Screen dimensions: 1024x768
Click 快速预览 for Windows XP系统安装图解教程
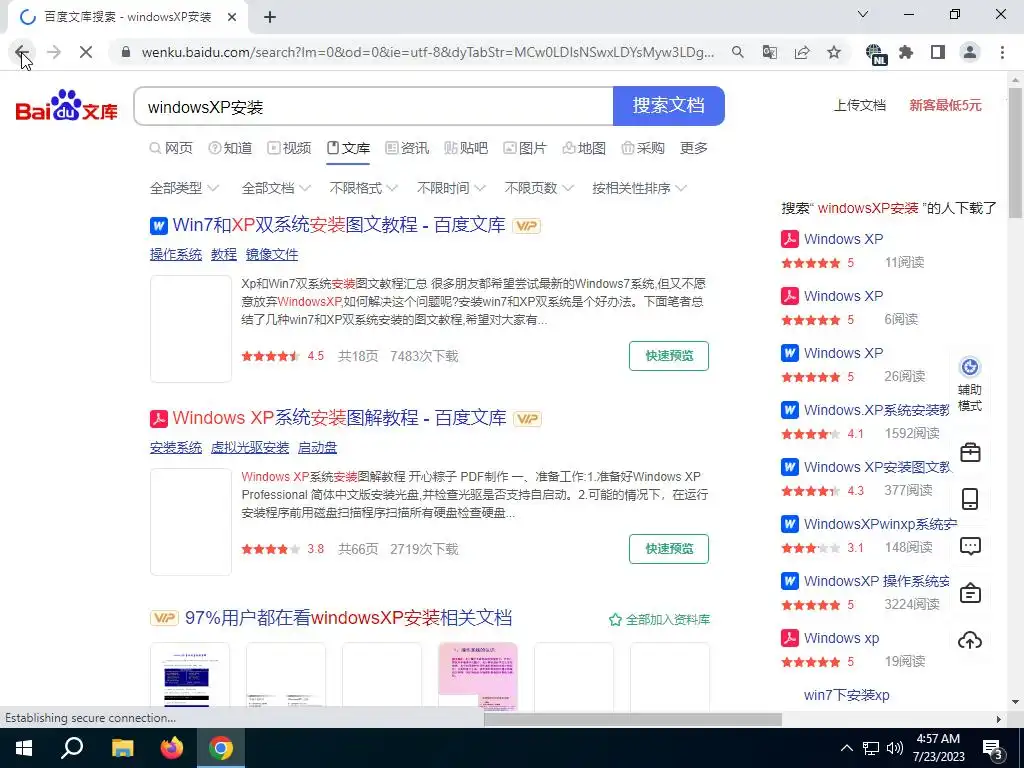pos(669,549)
